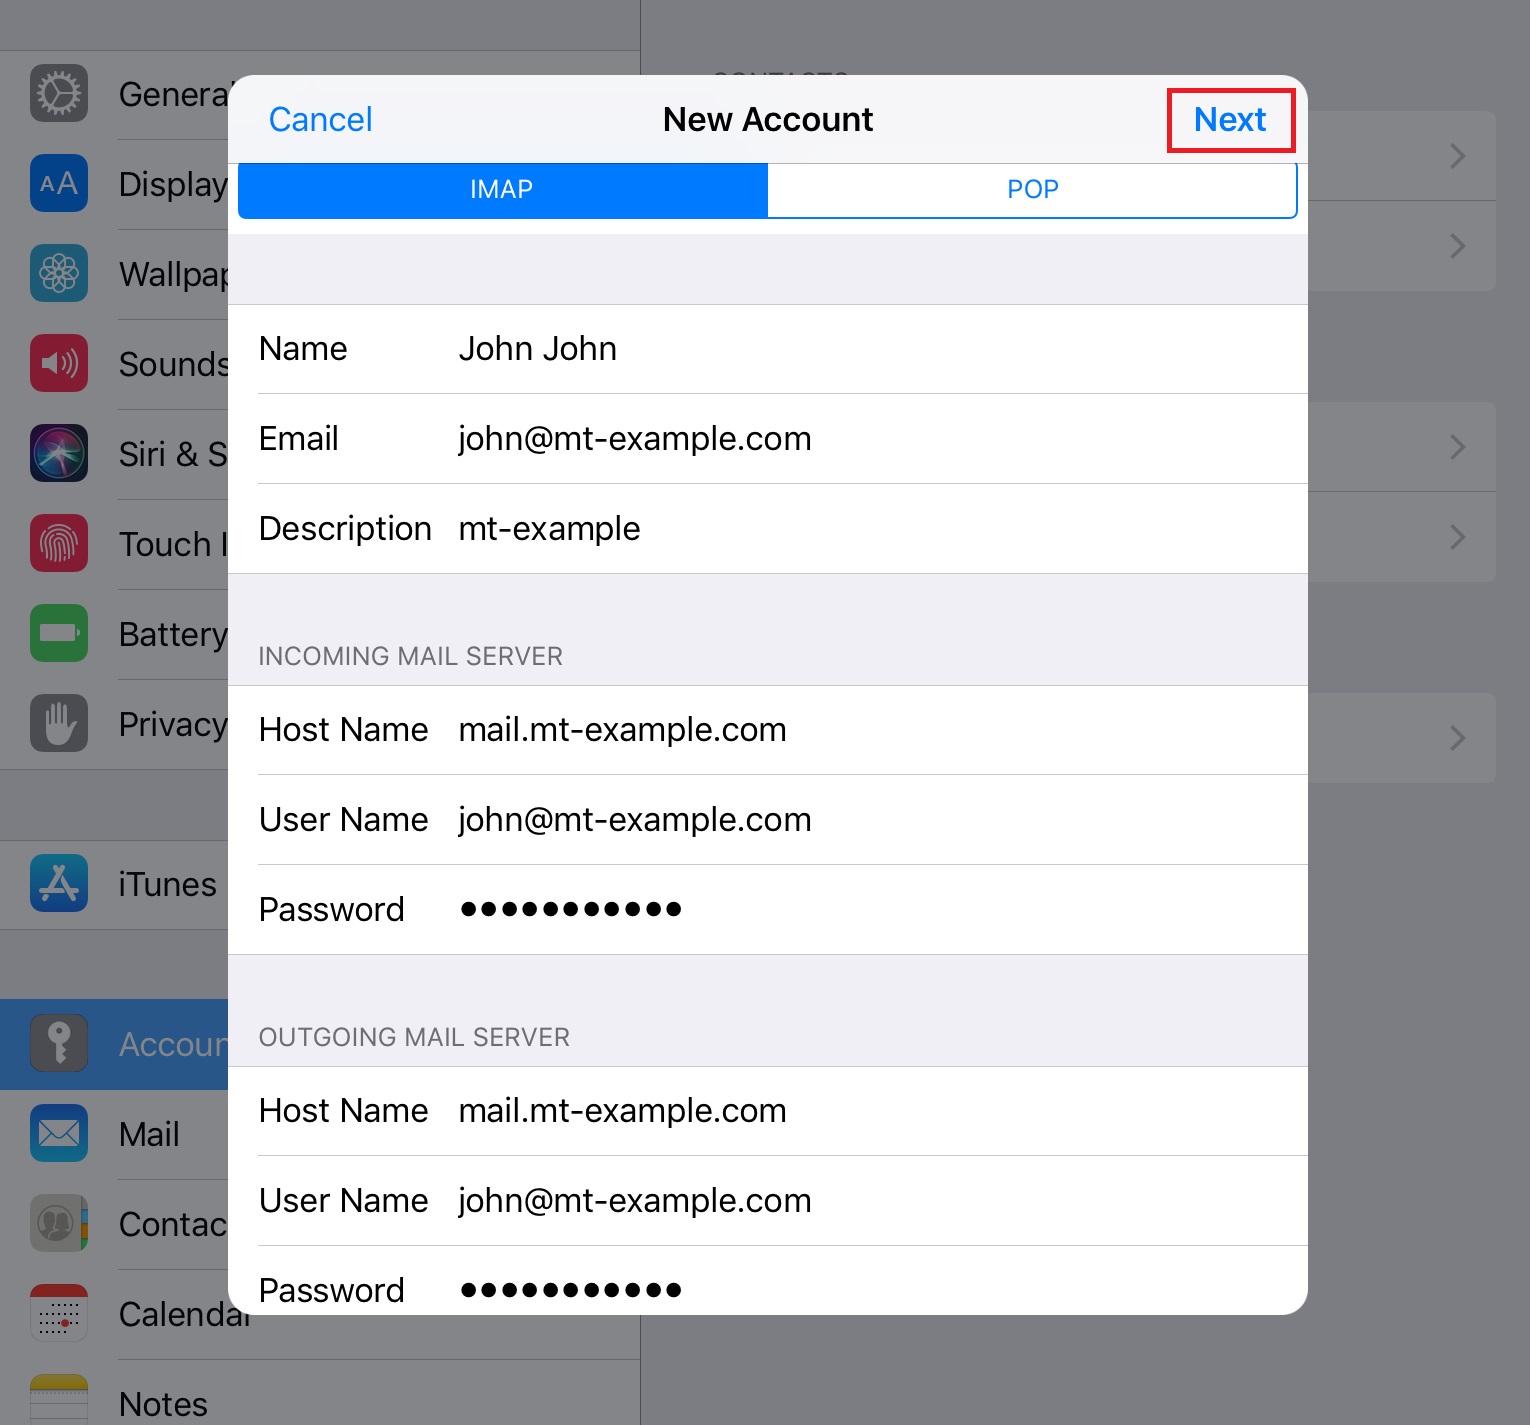The image size is (1530, 1425).
Task: Edit incoming server User Name field
Action: [x=768, y=820]
